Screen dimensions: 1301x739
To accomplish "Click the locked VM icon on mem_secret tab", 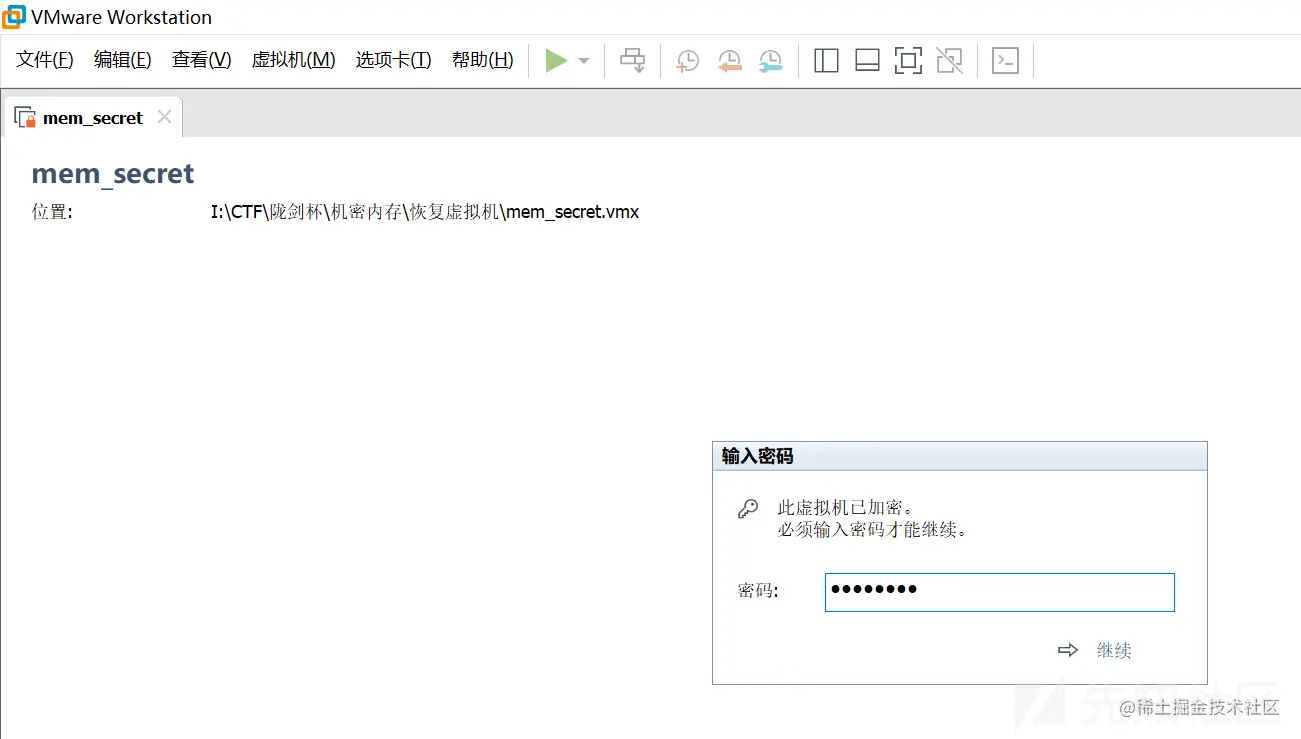I will pos(25,118).
